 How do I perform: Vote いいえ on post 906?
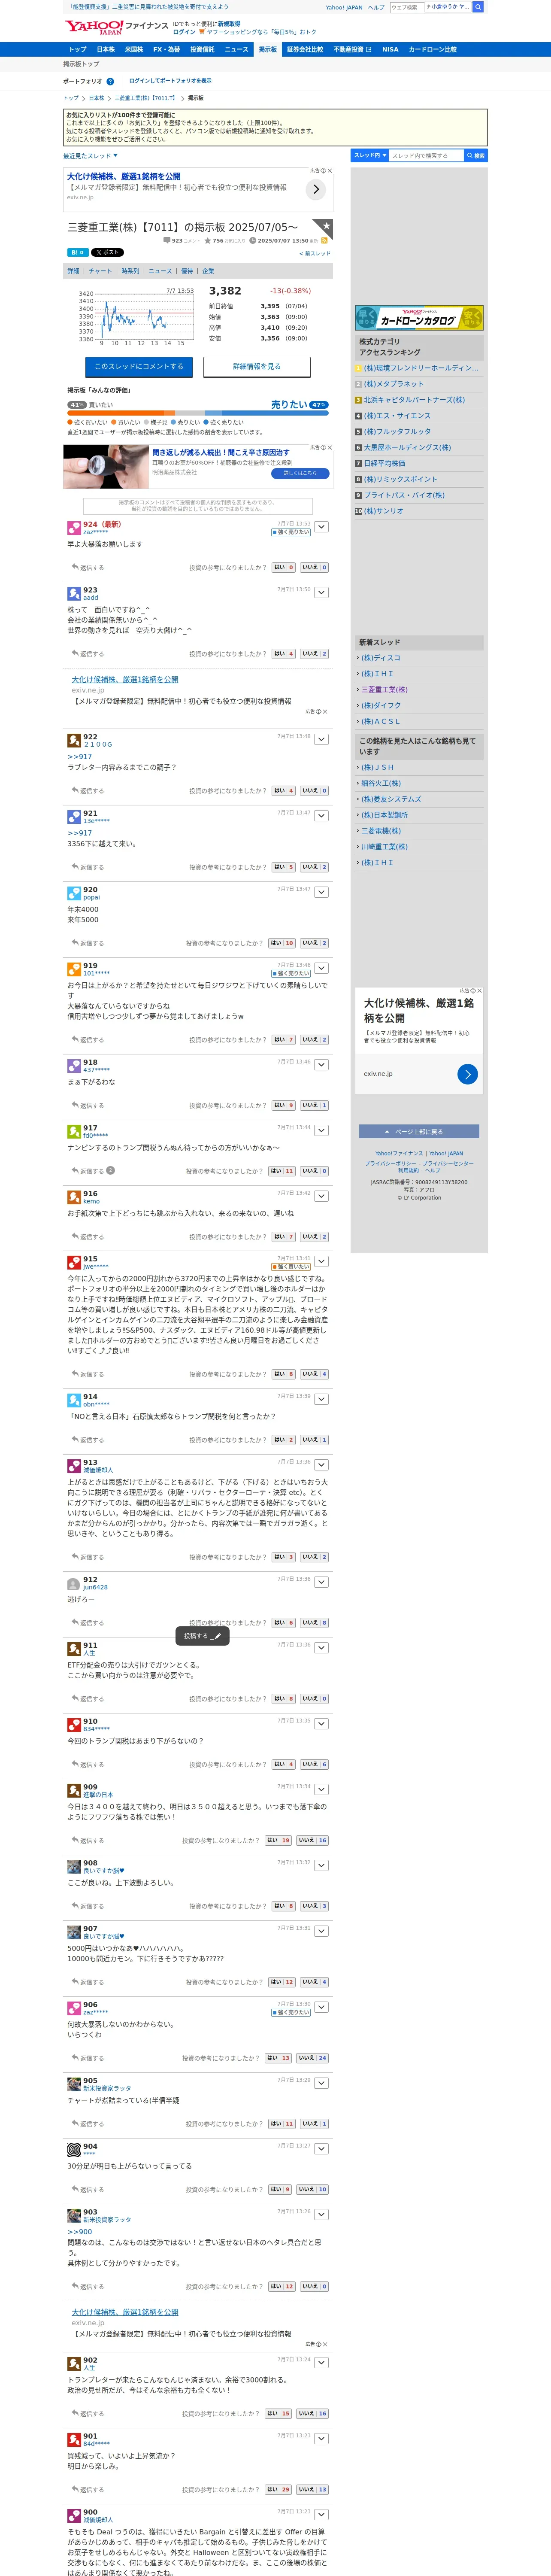(x=312, y=2058)
